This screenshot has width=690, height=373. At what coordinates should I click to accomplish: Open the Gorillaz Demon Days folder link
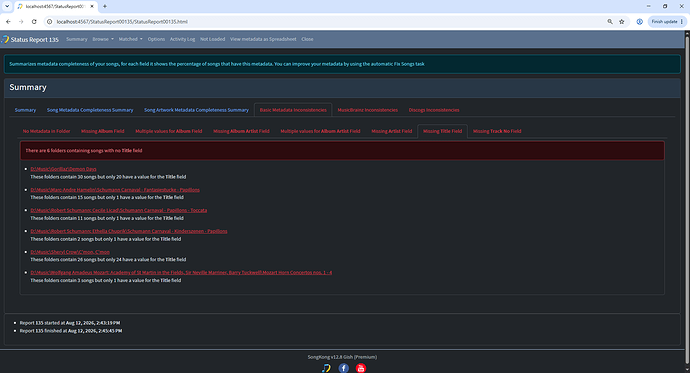[63, 169]
